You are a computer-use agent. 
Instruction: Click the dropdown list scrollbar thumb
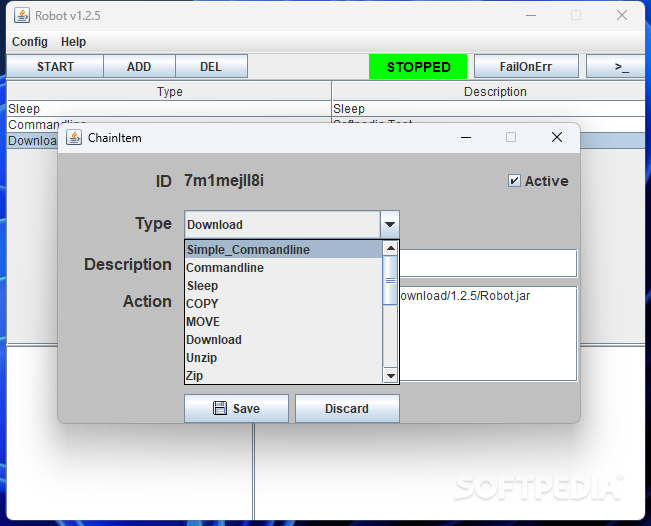pos(390,280)
